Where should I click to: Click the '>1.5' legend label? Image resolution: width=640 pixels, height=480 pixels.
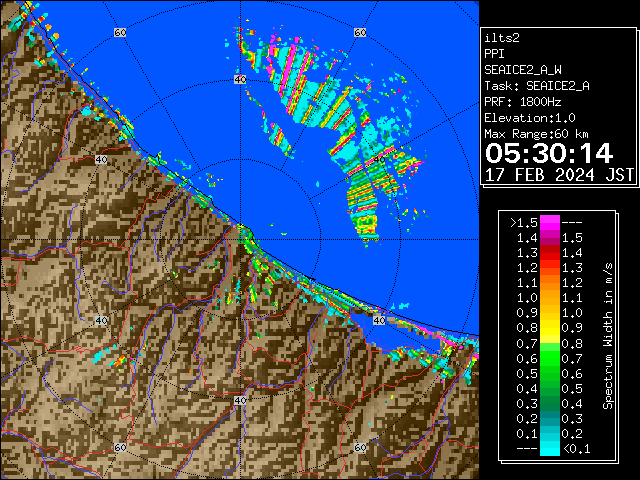tap(524, 223)
